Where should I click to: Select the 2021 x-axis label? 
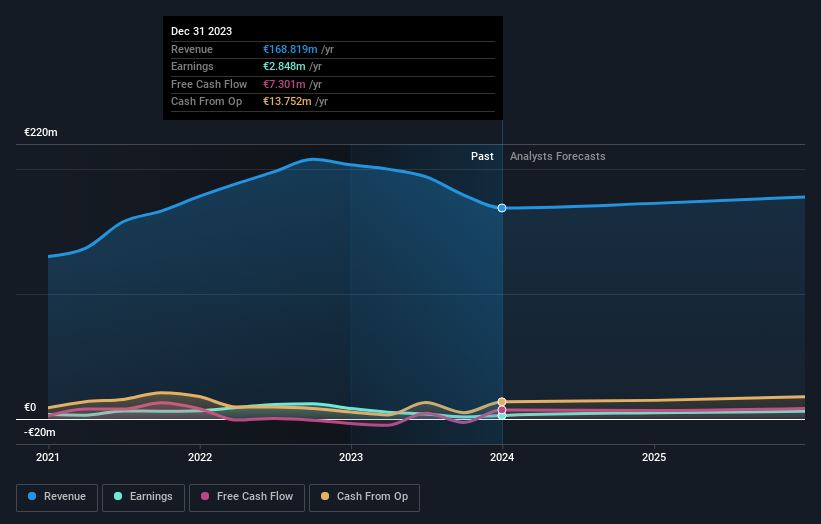(x=48, y=457)
